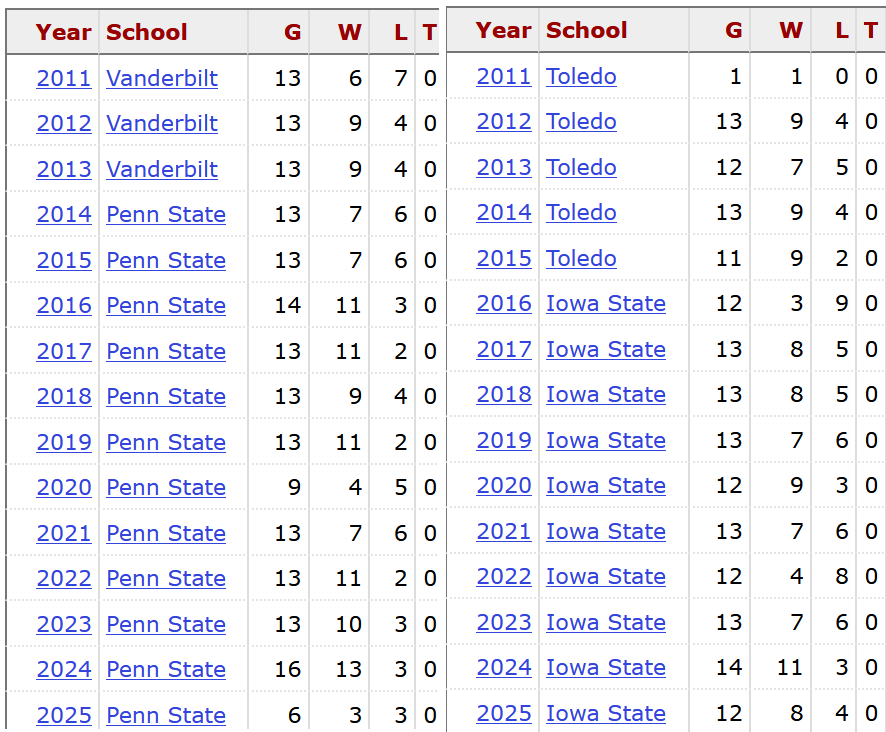Open the 2011 Toledo year link
This screenshot has height=732, width=886.
[x=504, y=76]
